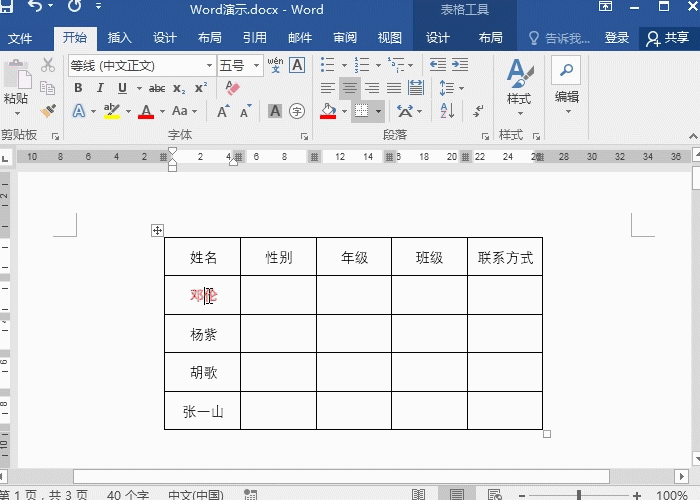Screen dimensions: 700x500
Task: Open the 文件 File tab
Action: (20, 38)
